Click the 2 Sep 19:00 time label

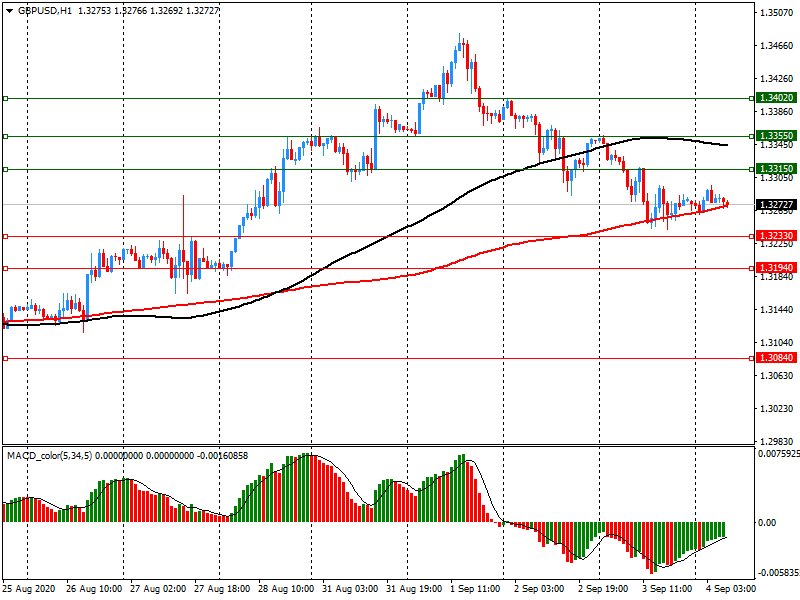coord(603,589)
